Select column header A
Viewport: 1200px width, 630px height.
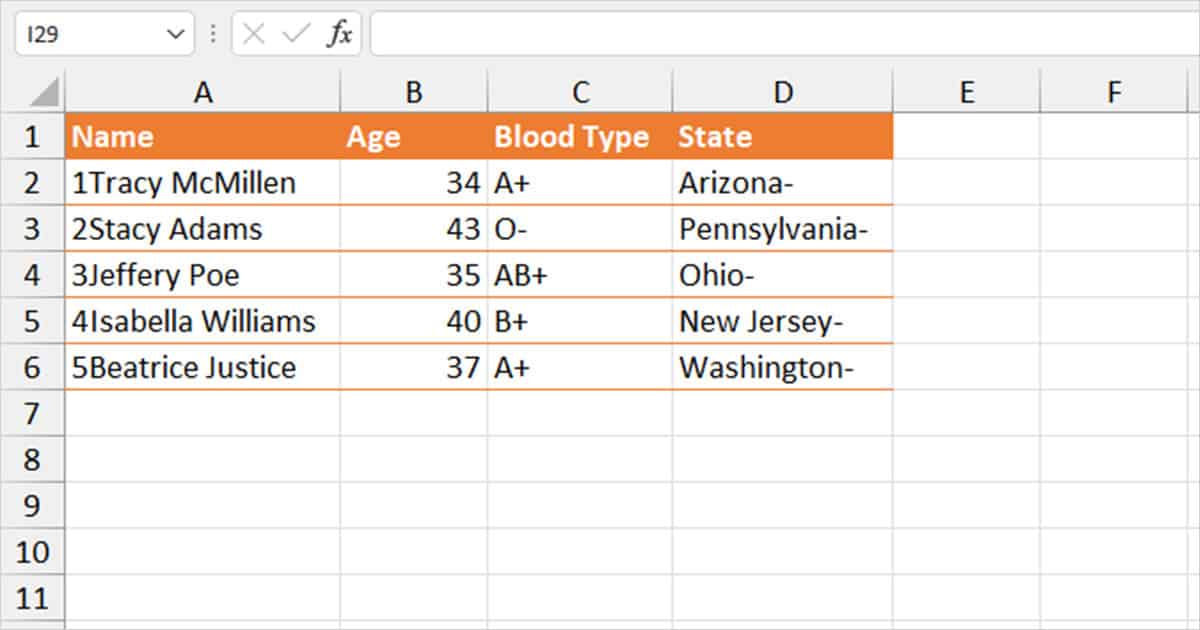tap(203, 90)
